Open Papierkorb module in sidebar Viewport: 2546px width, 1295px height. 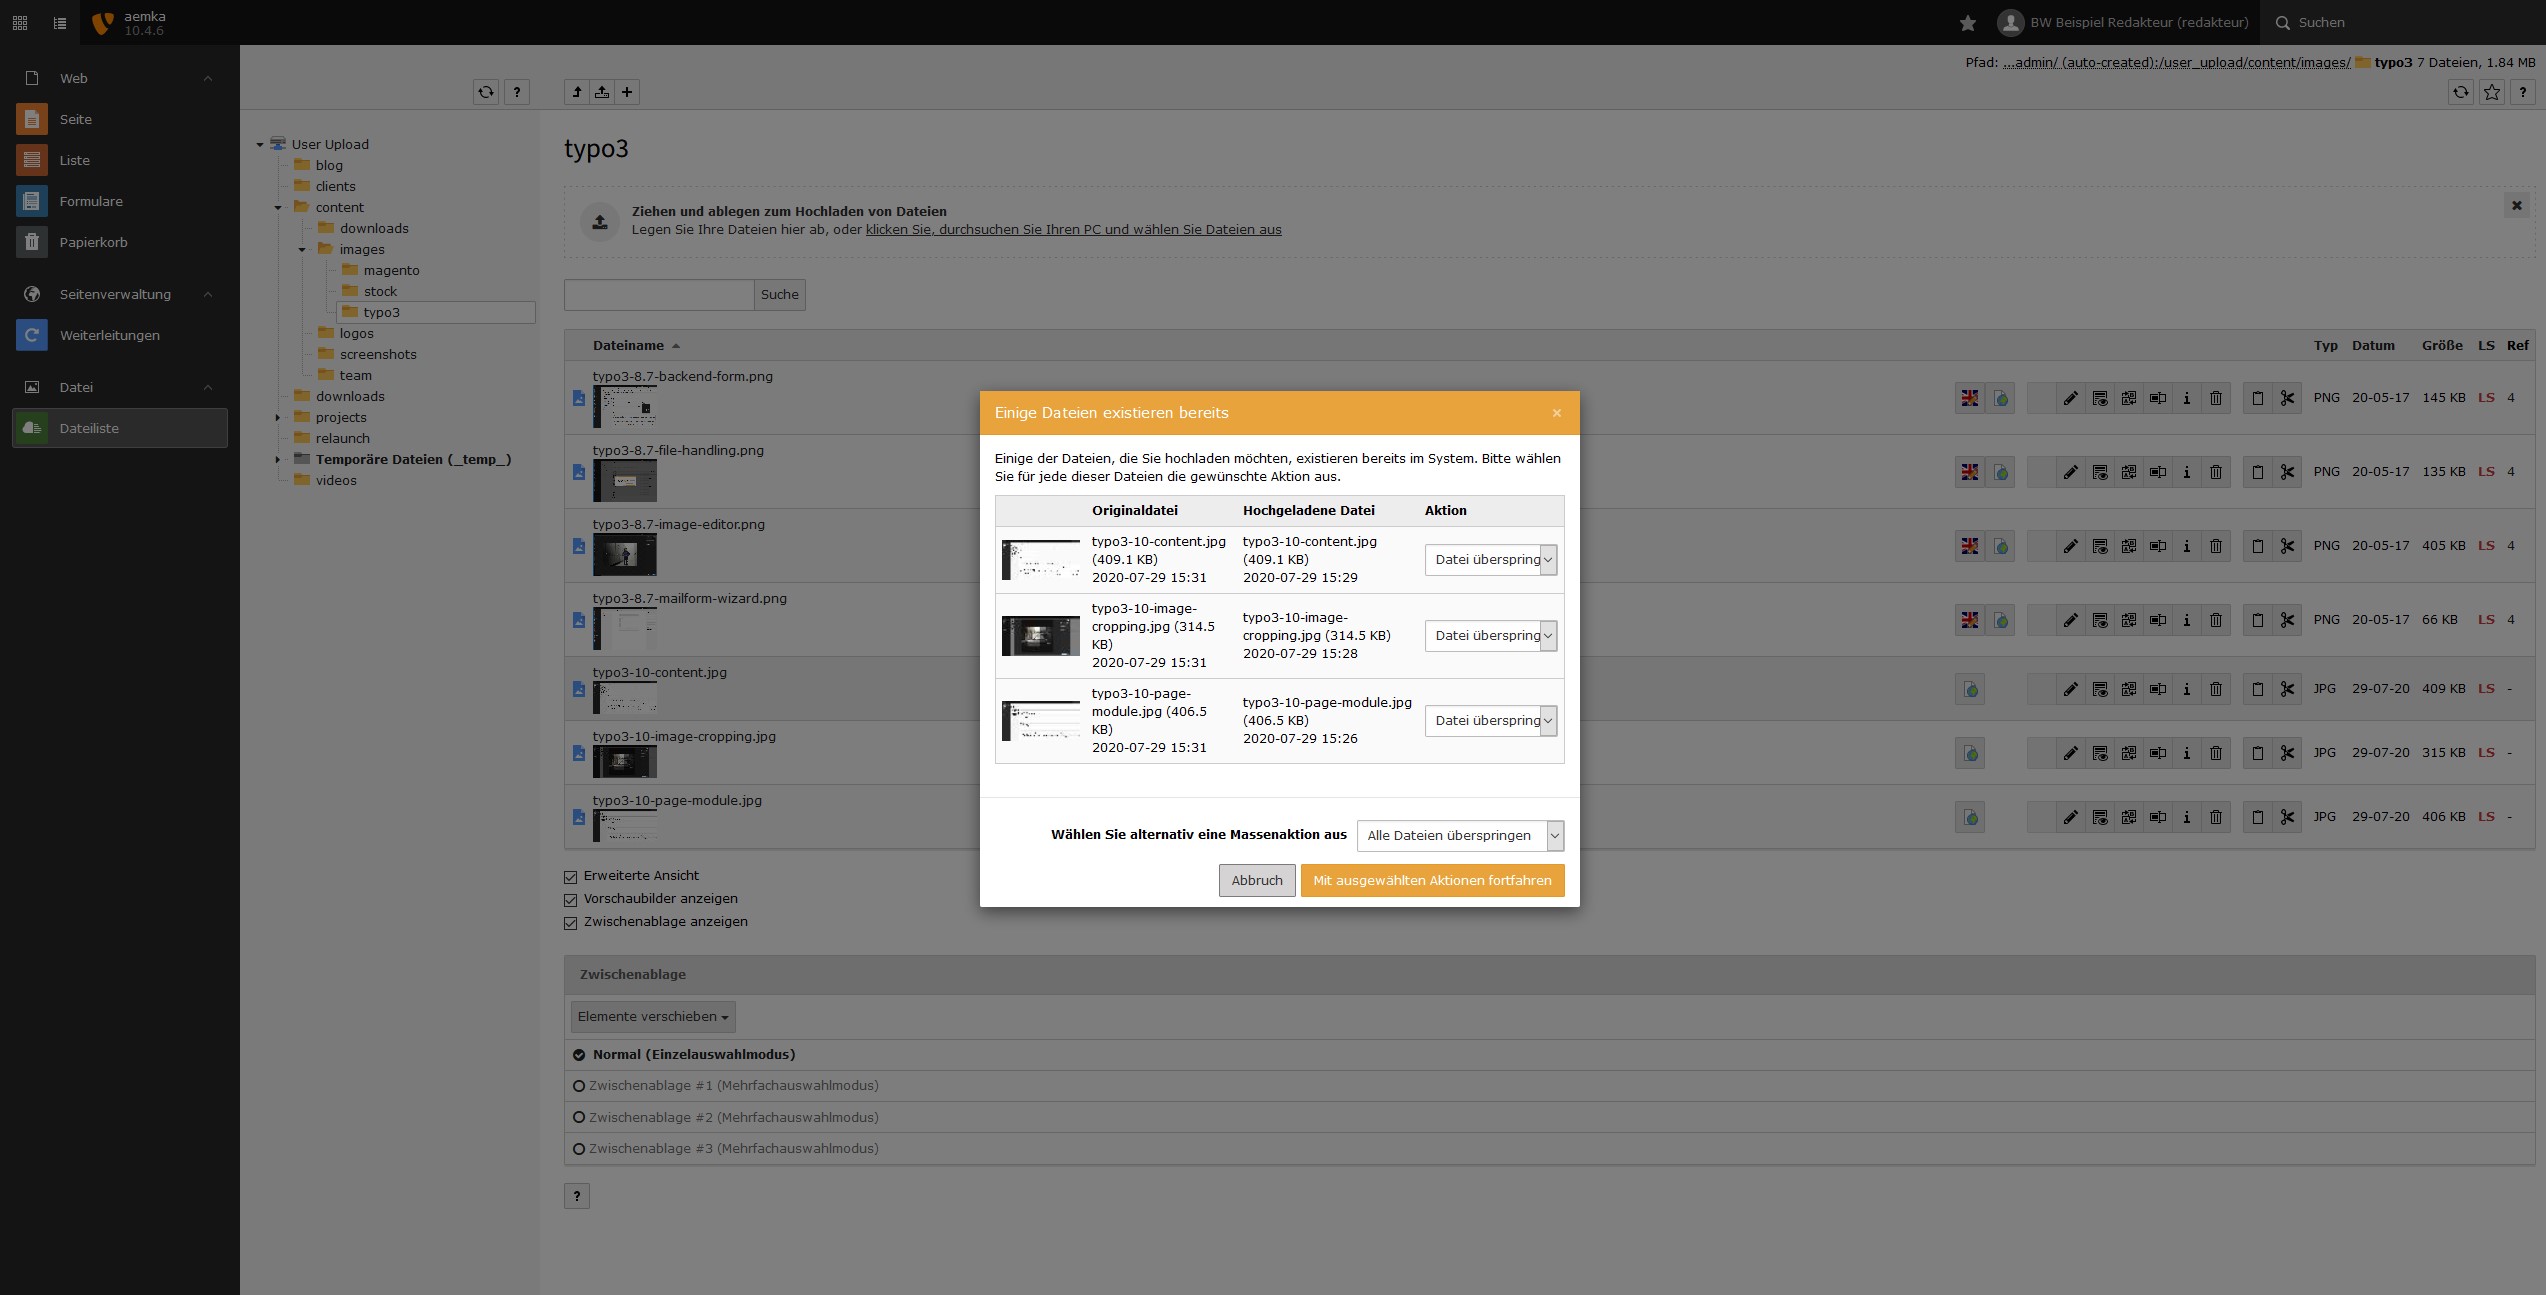pyautogui.click(x=93, y=242)
